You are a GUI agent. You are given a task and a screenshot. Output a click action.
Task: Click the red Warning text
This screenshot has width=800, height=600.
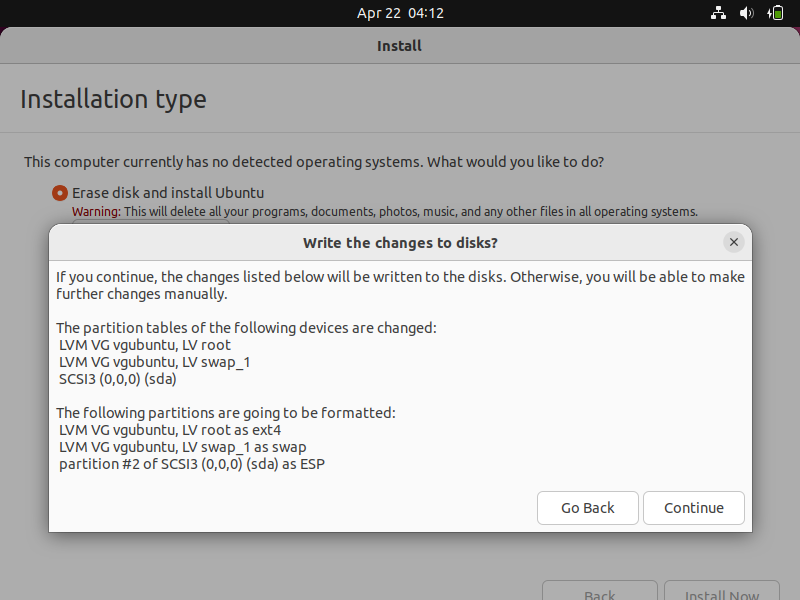click(x=96, y=212)
